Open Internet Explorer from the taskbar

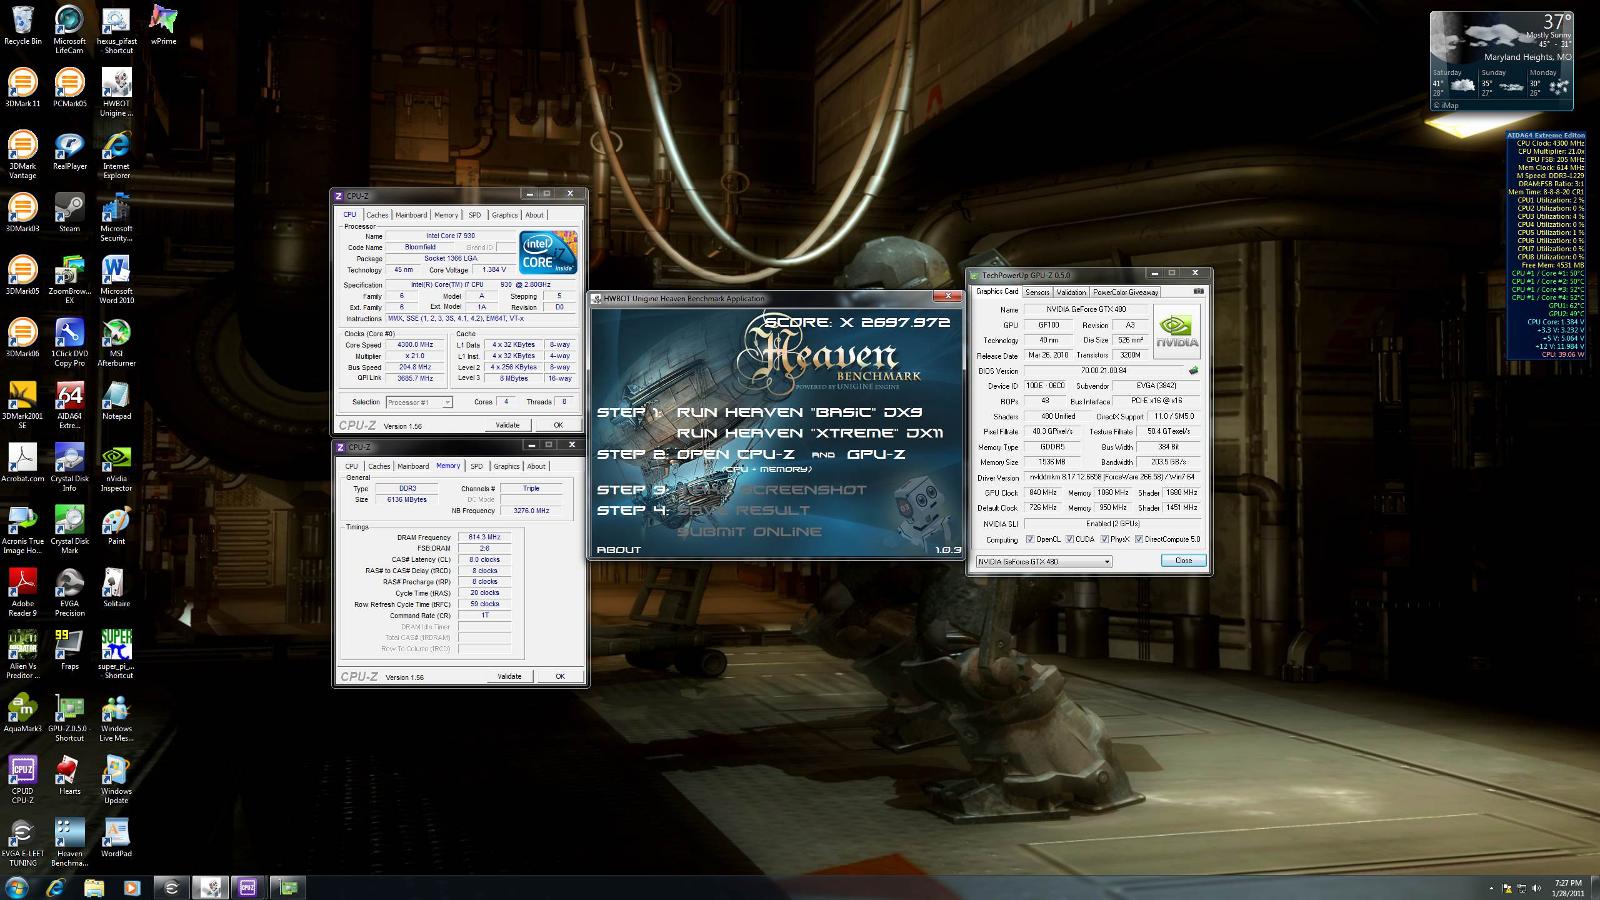[x=56, y=887]
